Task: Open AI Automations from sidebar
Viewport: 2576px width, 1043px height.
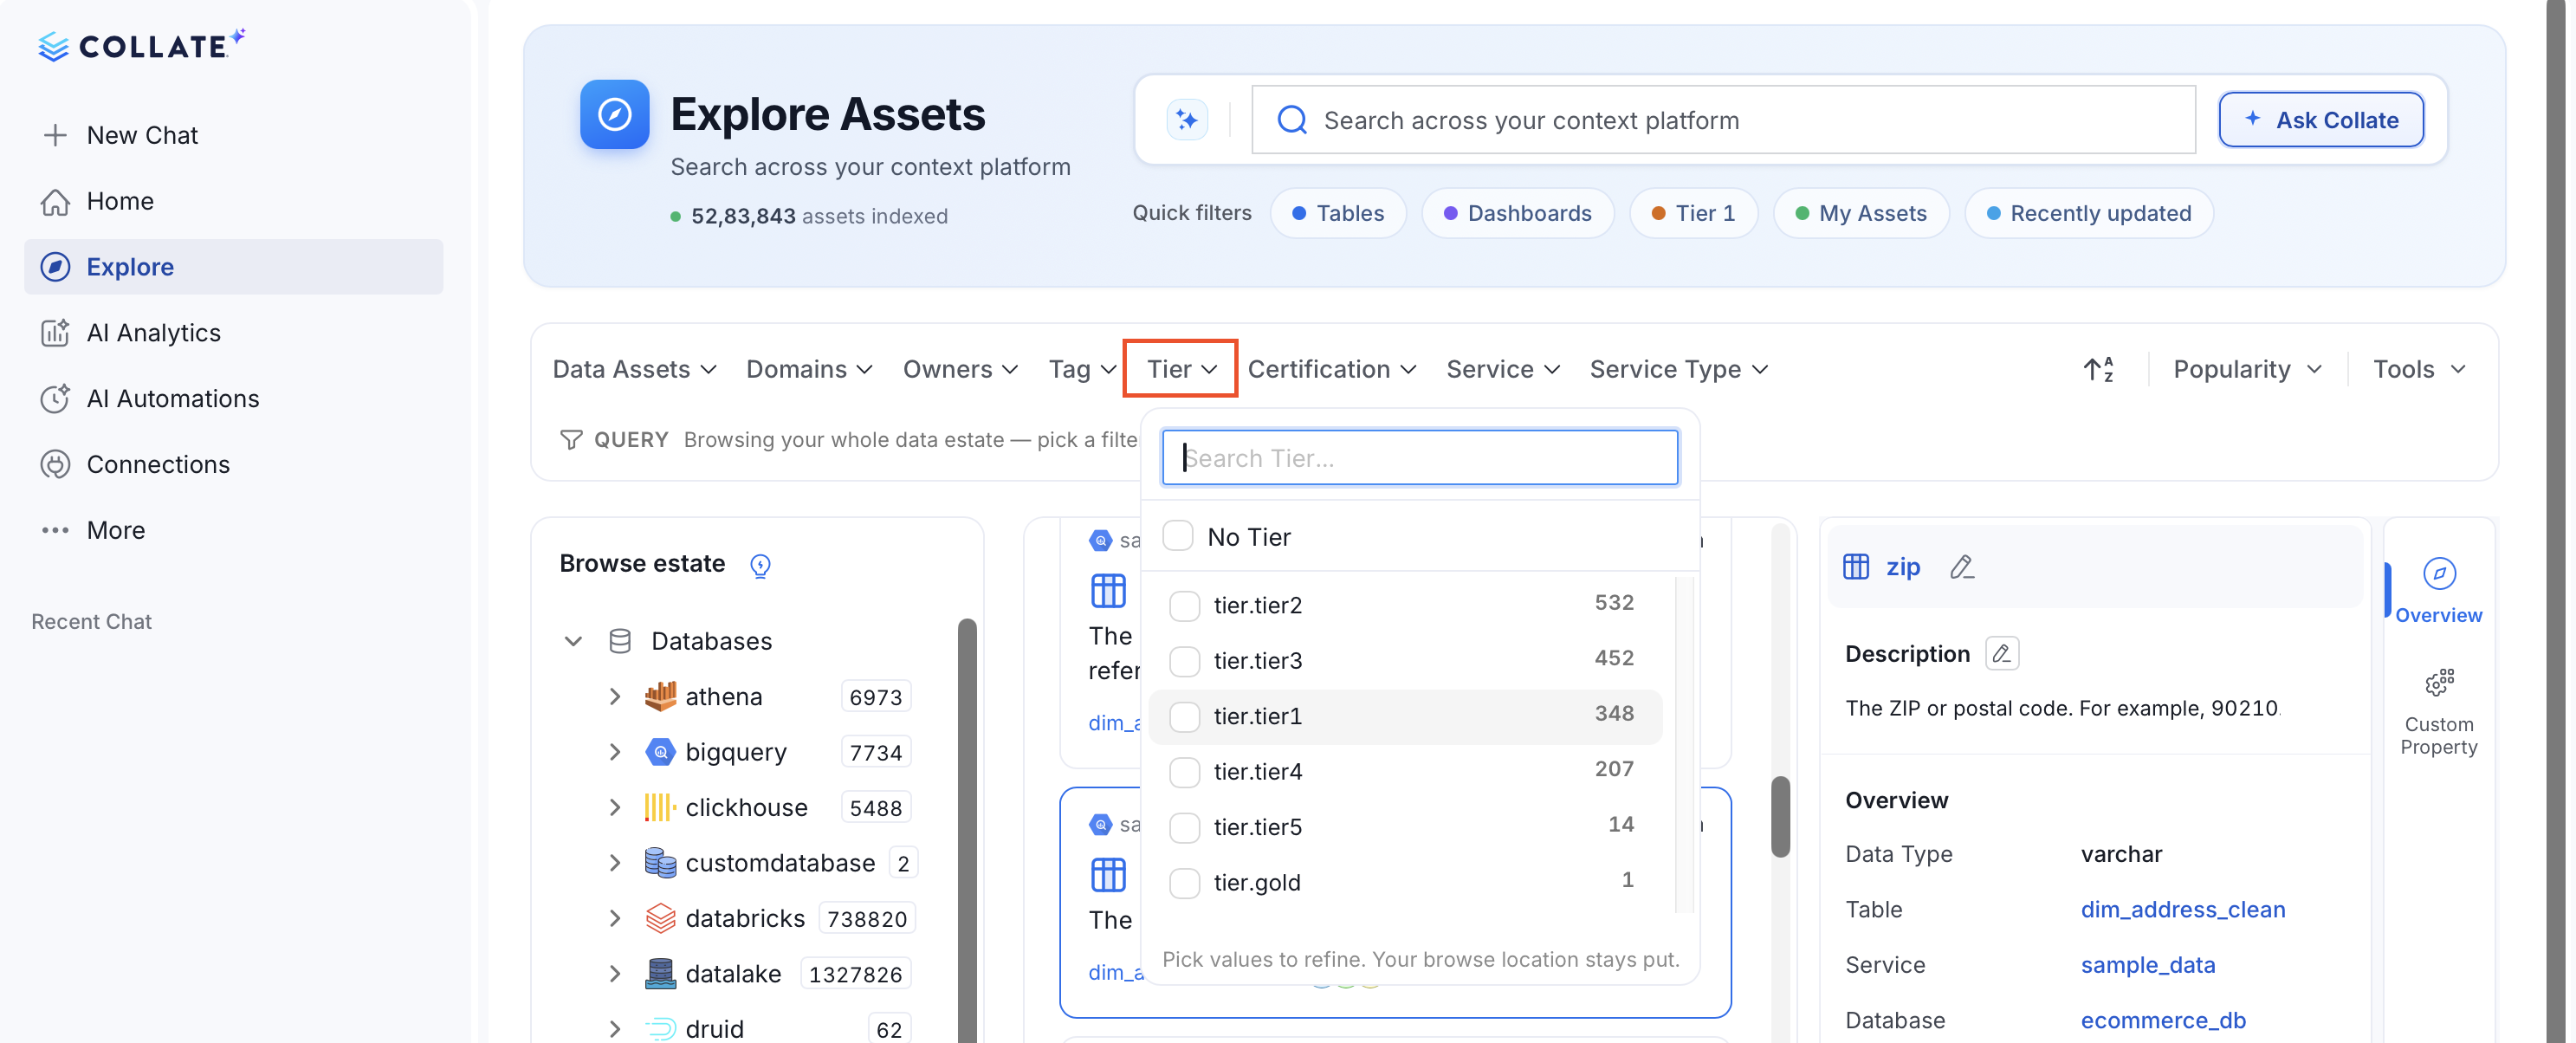Action: coord(233,399)
